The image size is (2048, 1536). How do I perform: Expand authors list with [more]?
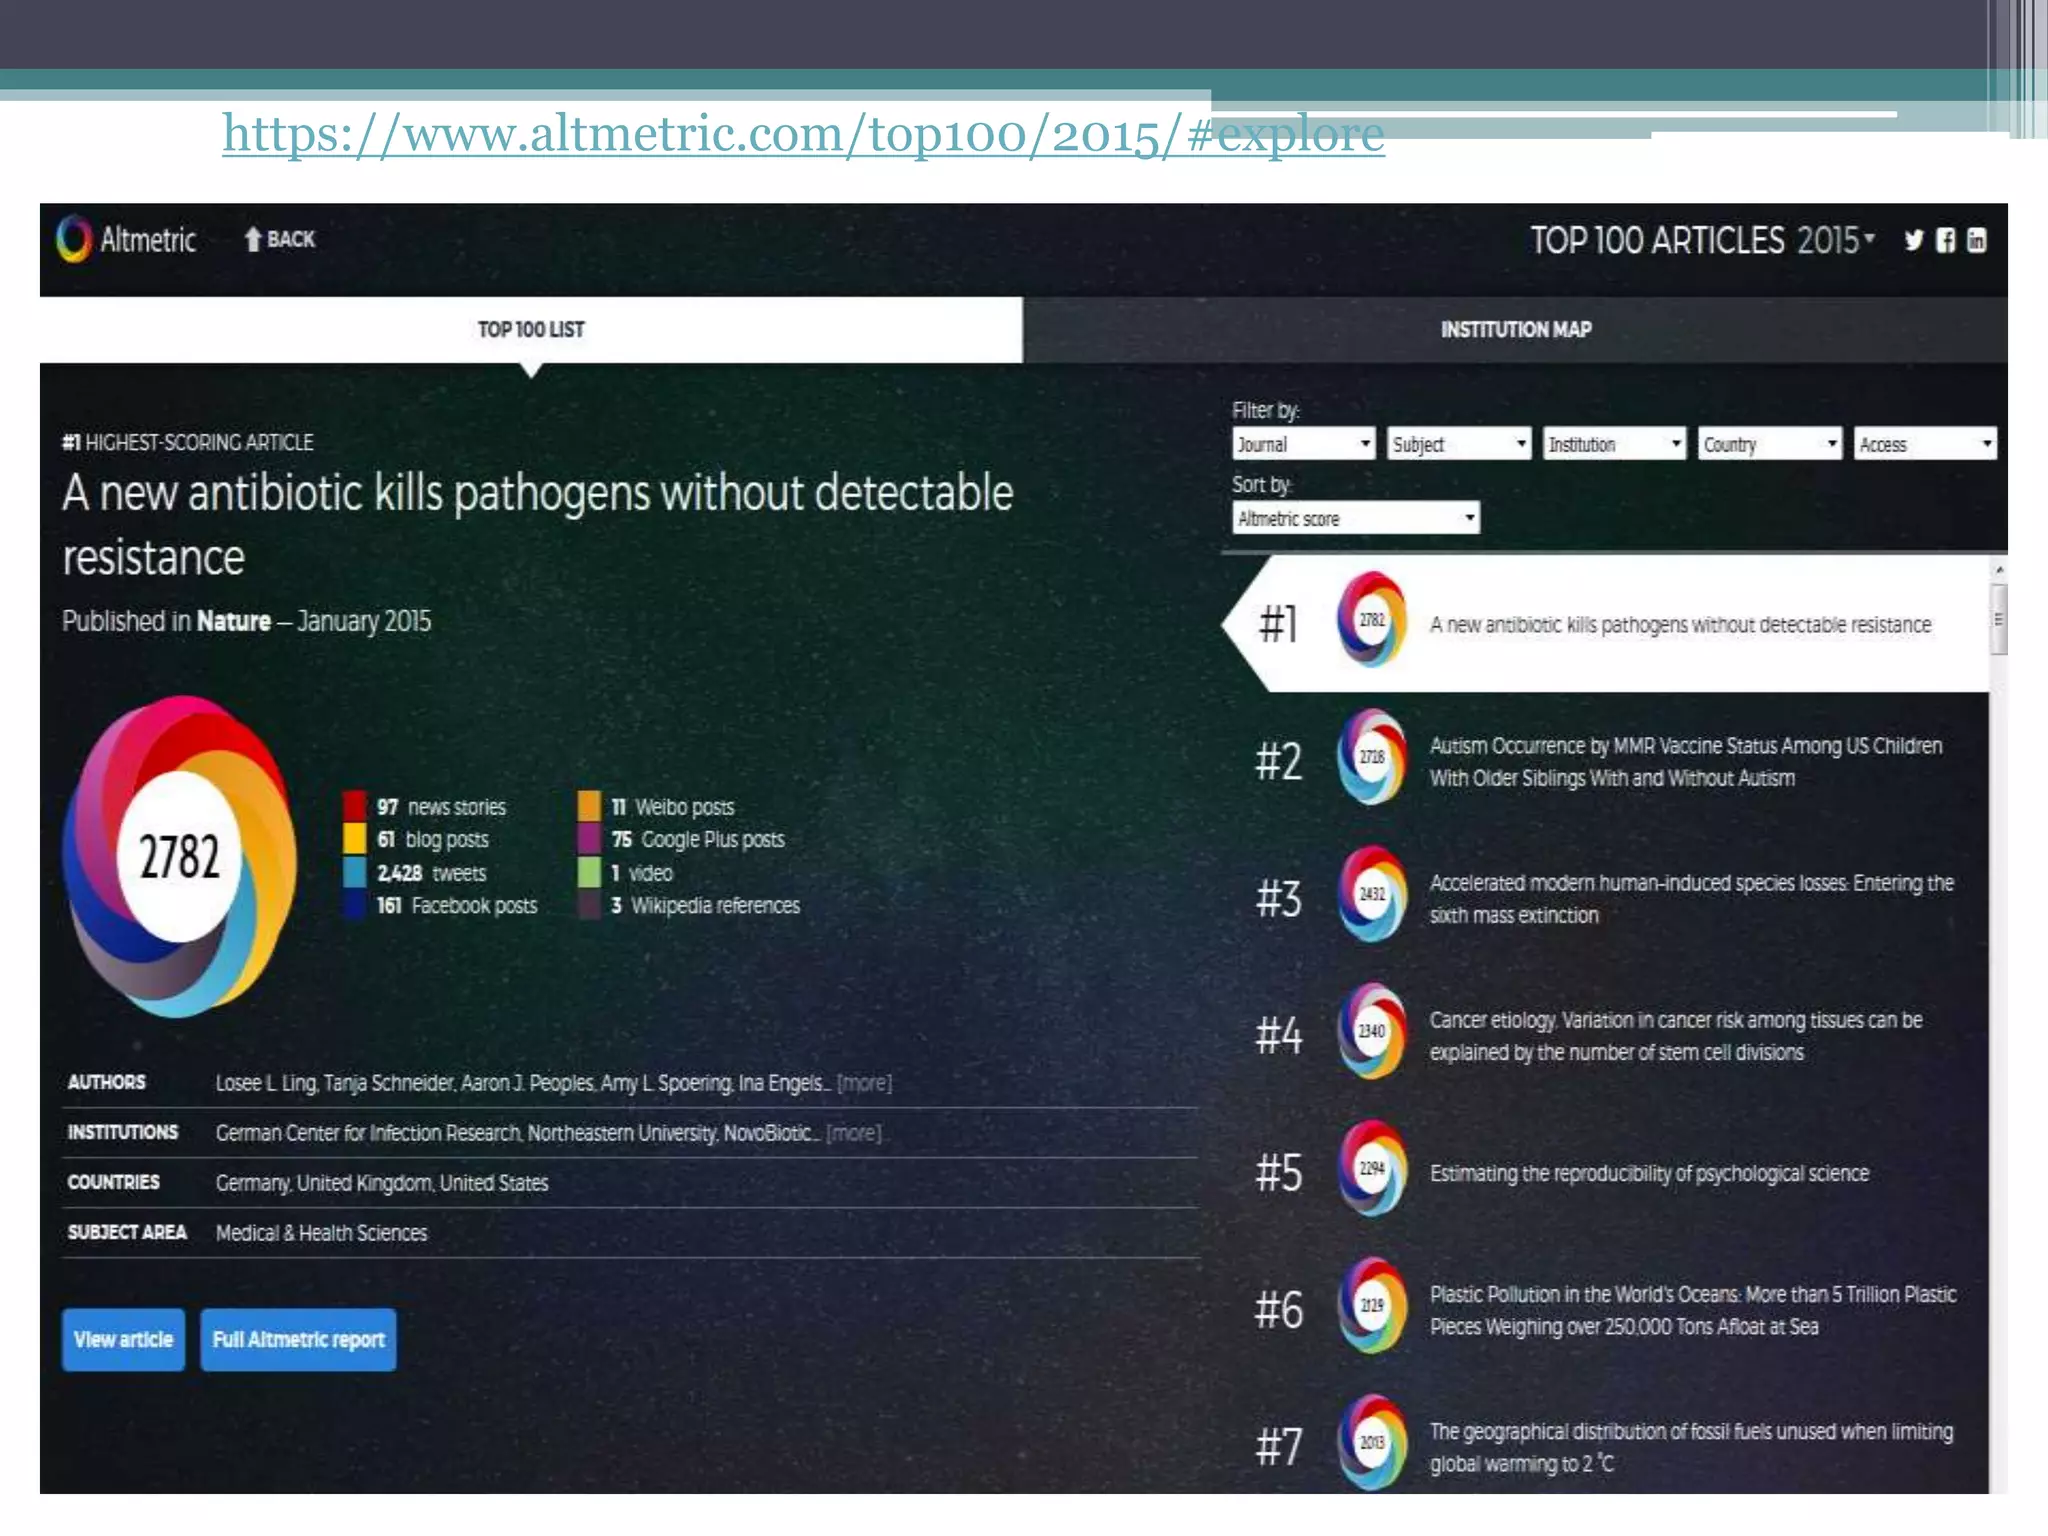tap(864, 1083)
